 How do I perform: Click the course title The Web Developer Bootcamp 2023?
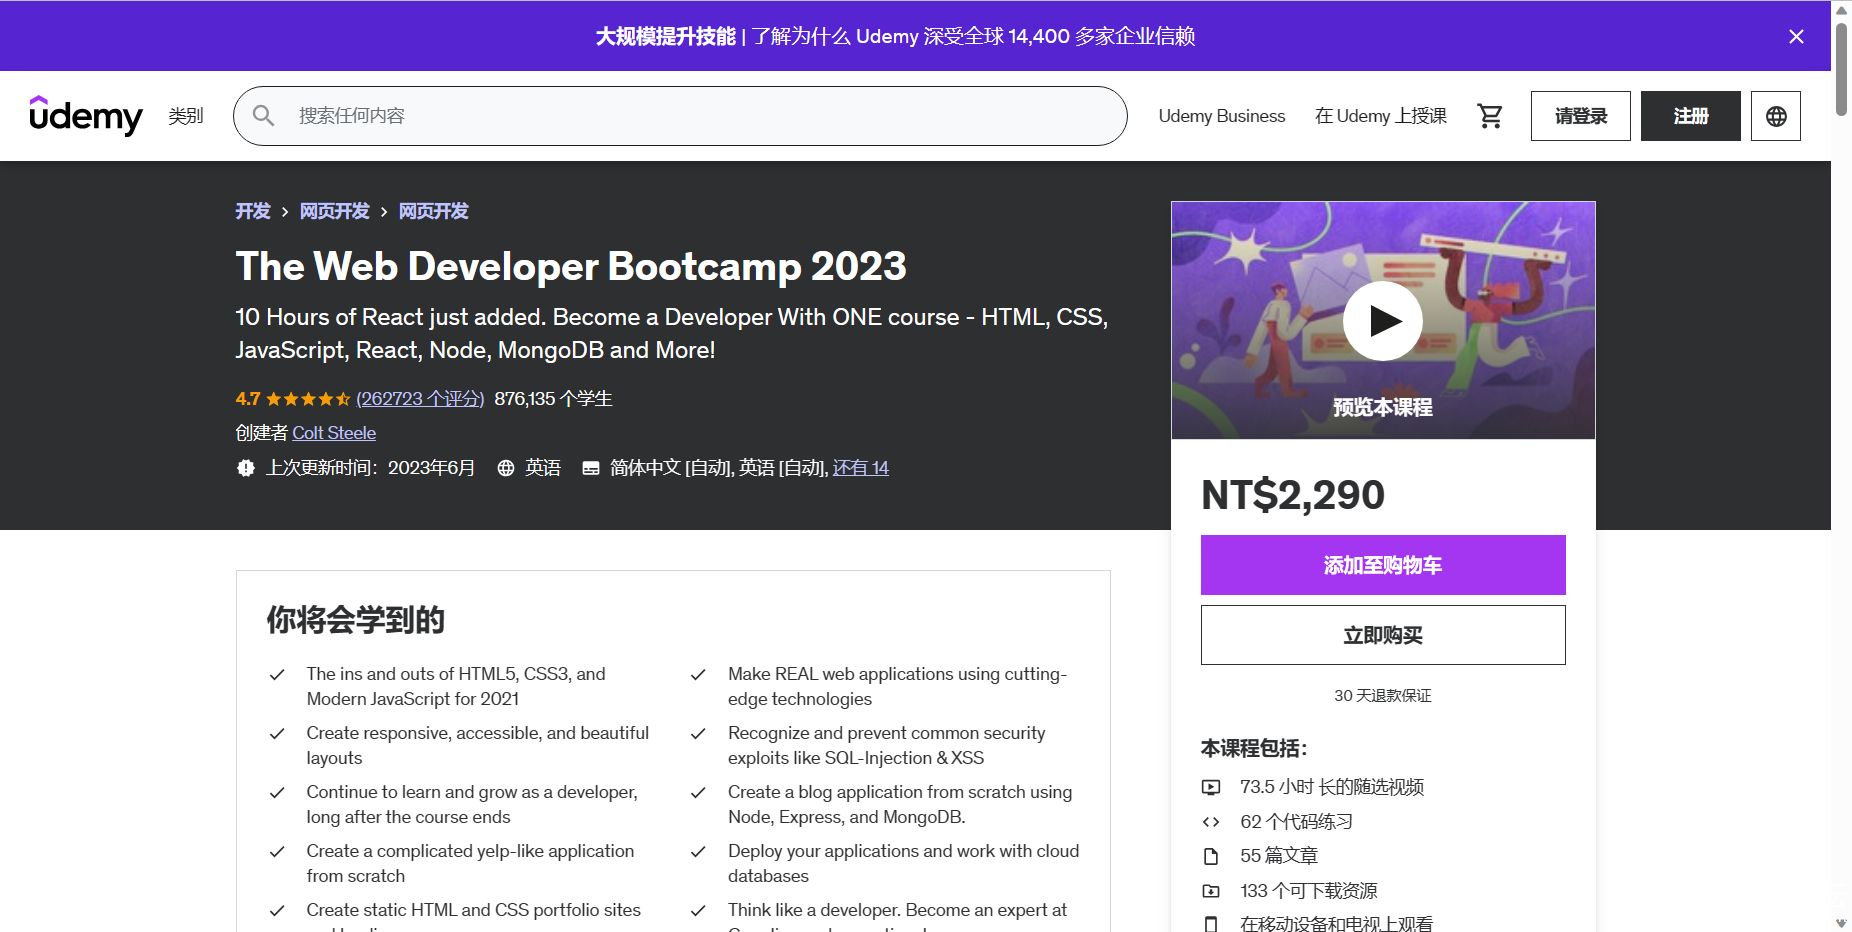point(571,266)
